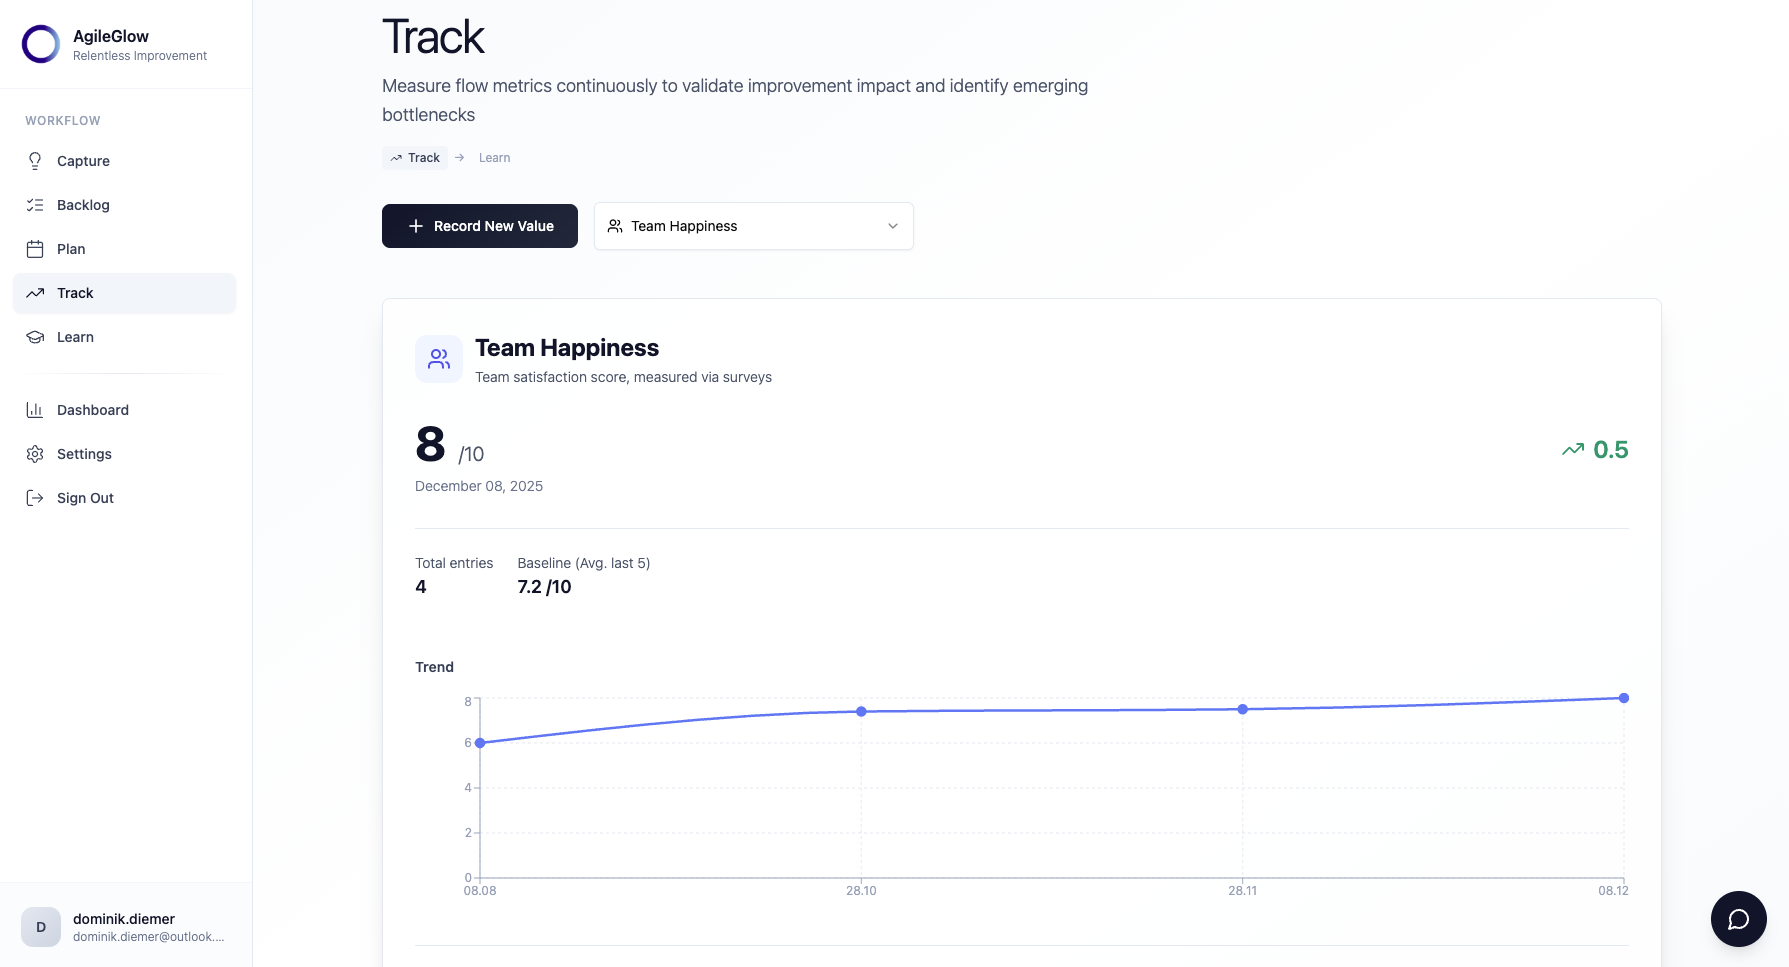Screen dimensions: 1789x967
Task: Click the Learn graduation cap icon
Action: [35, 337]
